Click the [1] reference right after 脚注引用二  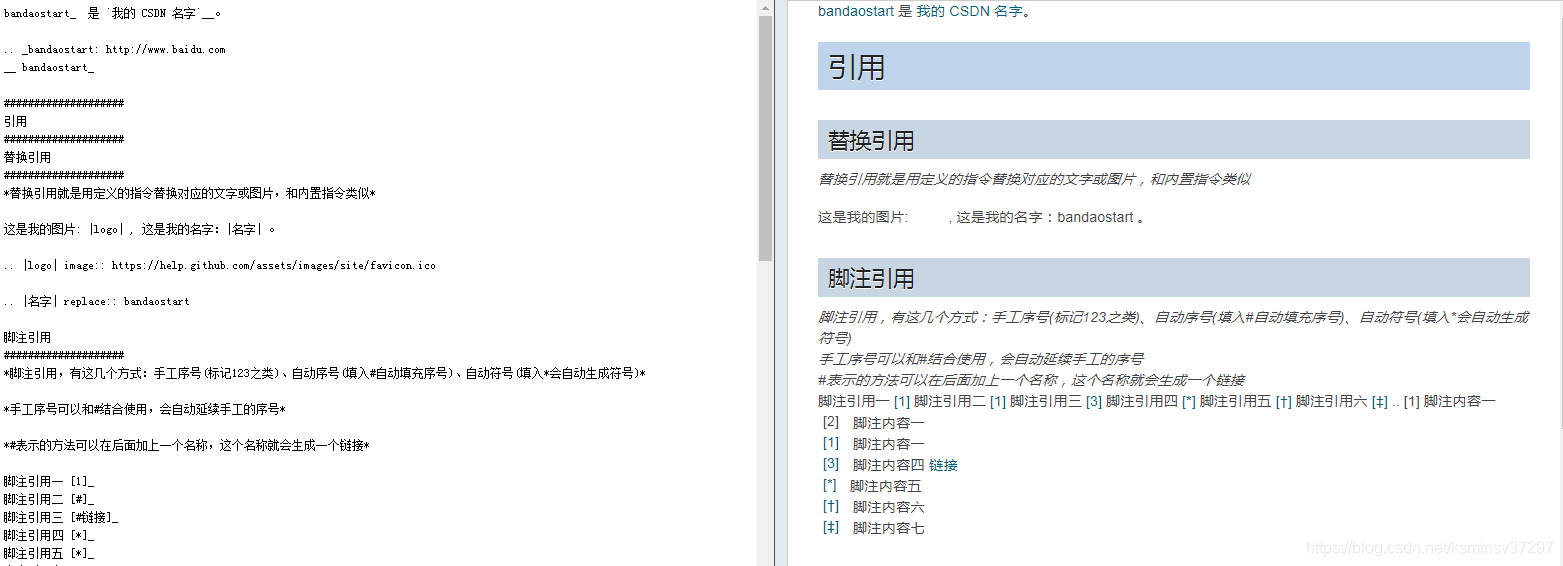pos(997,401)
